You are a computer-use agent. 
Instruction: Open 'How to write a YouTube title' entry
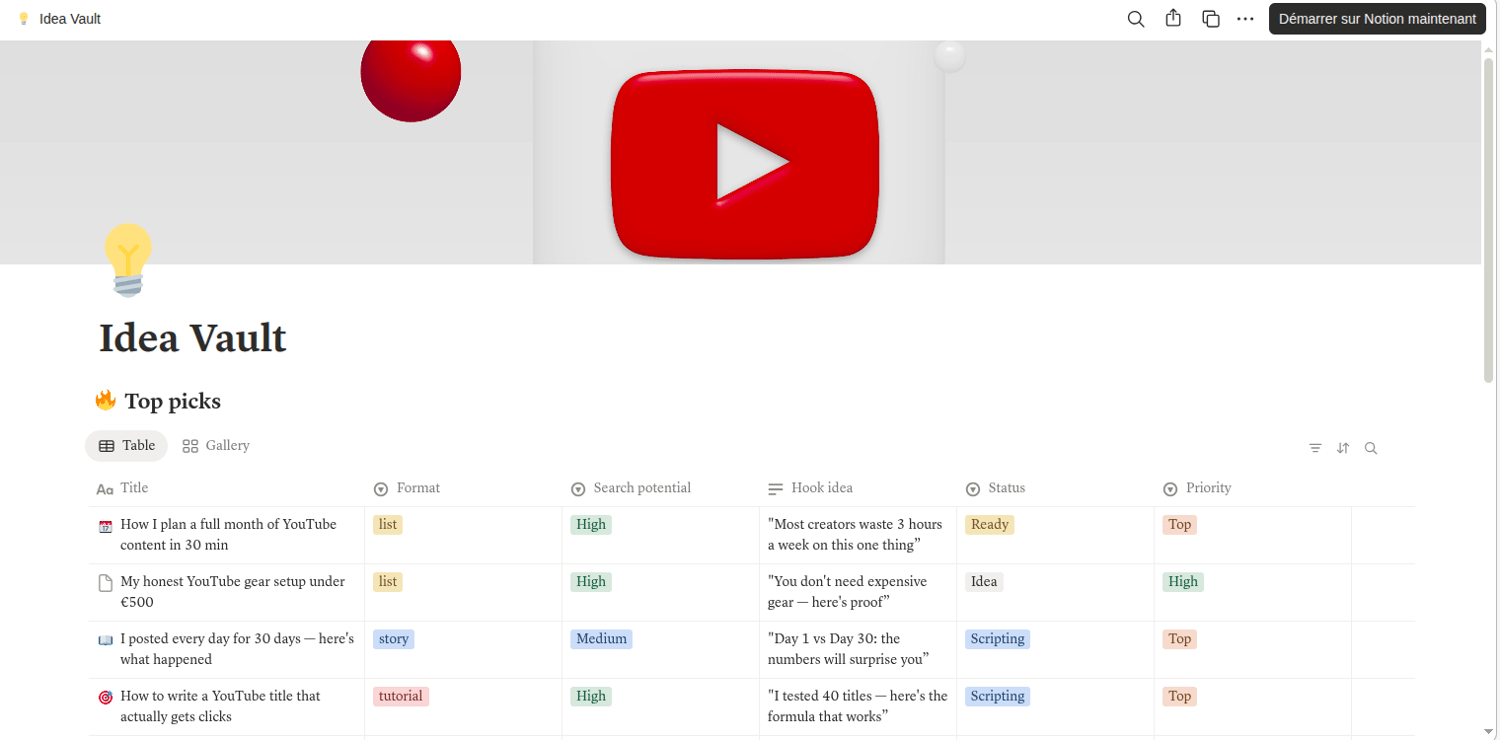(220, 706)
